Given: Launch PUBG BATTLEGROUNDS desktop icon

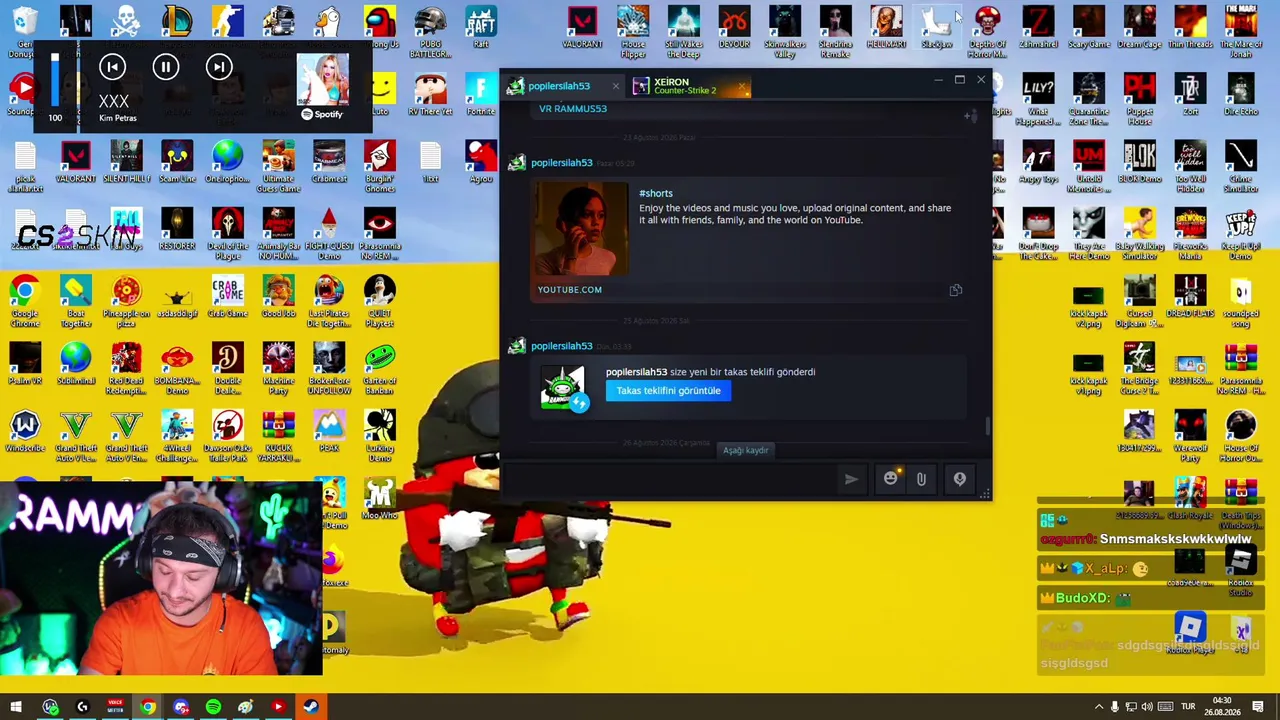Looking at the screenshot, I should point(430,31).
